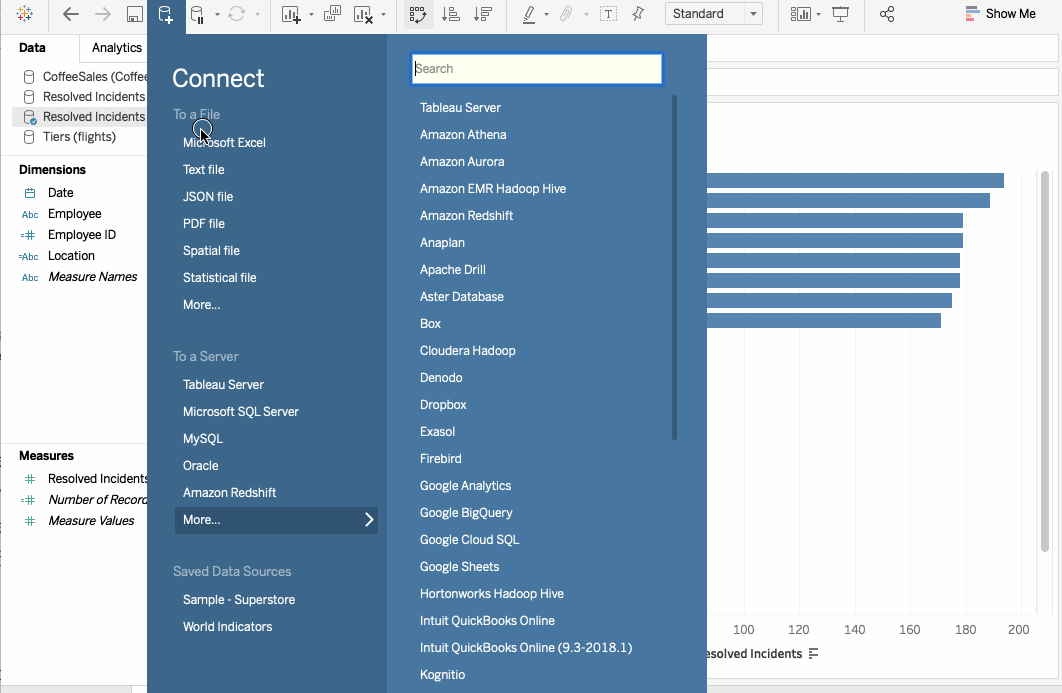Connect to a JSON file
1062x693 pixels.
(208, 197)
